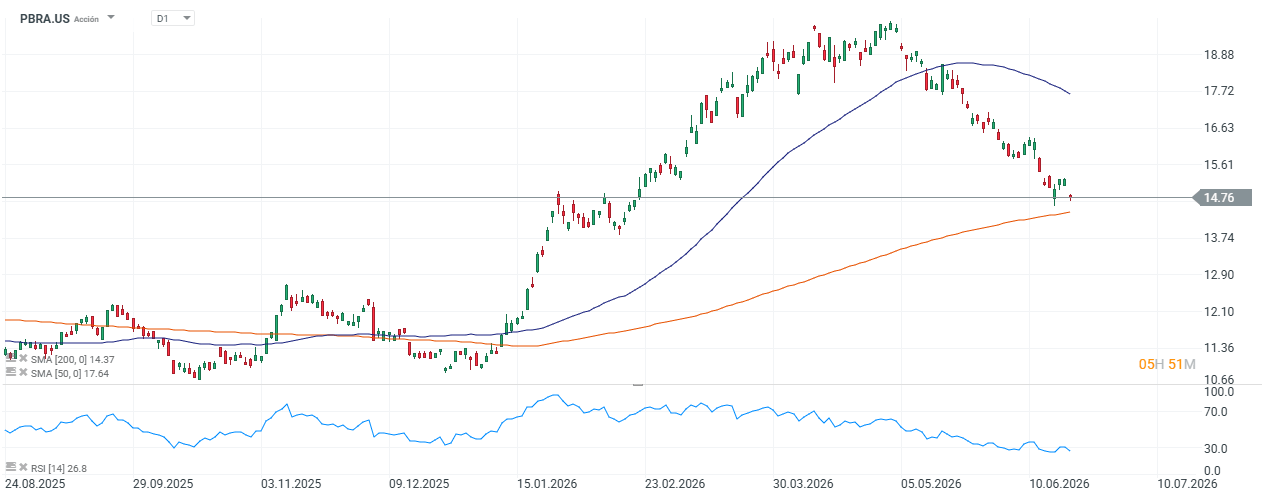Screen dimensions: 1264x501
Task: Click the 18.88 price axis label
Action: tap(1219, 55)
